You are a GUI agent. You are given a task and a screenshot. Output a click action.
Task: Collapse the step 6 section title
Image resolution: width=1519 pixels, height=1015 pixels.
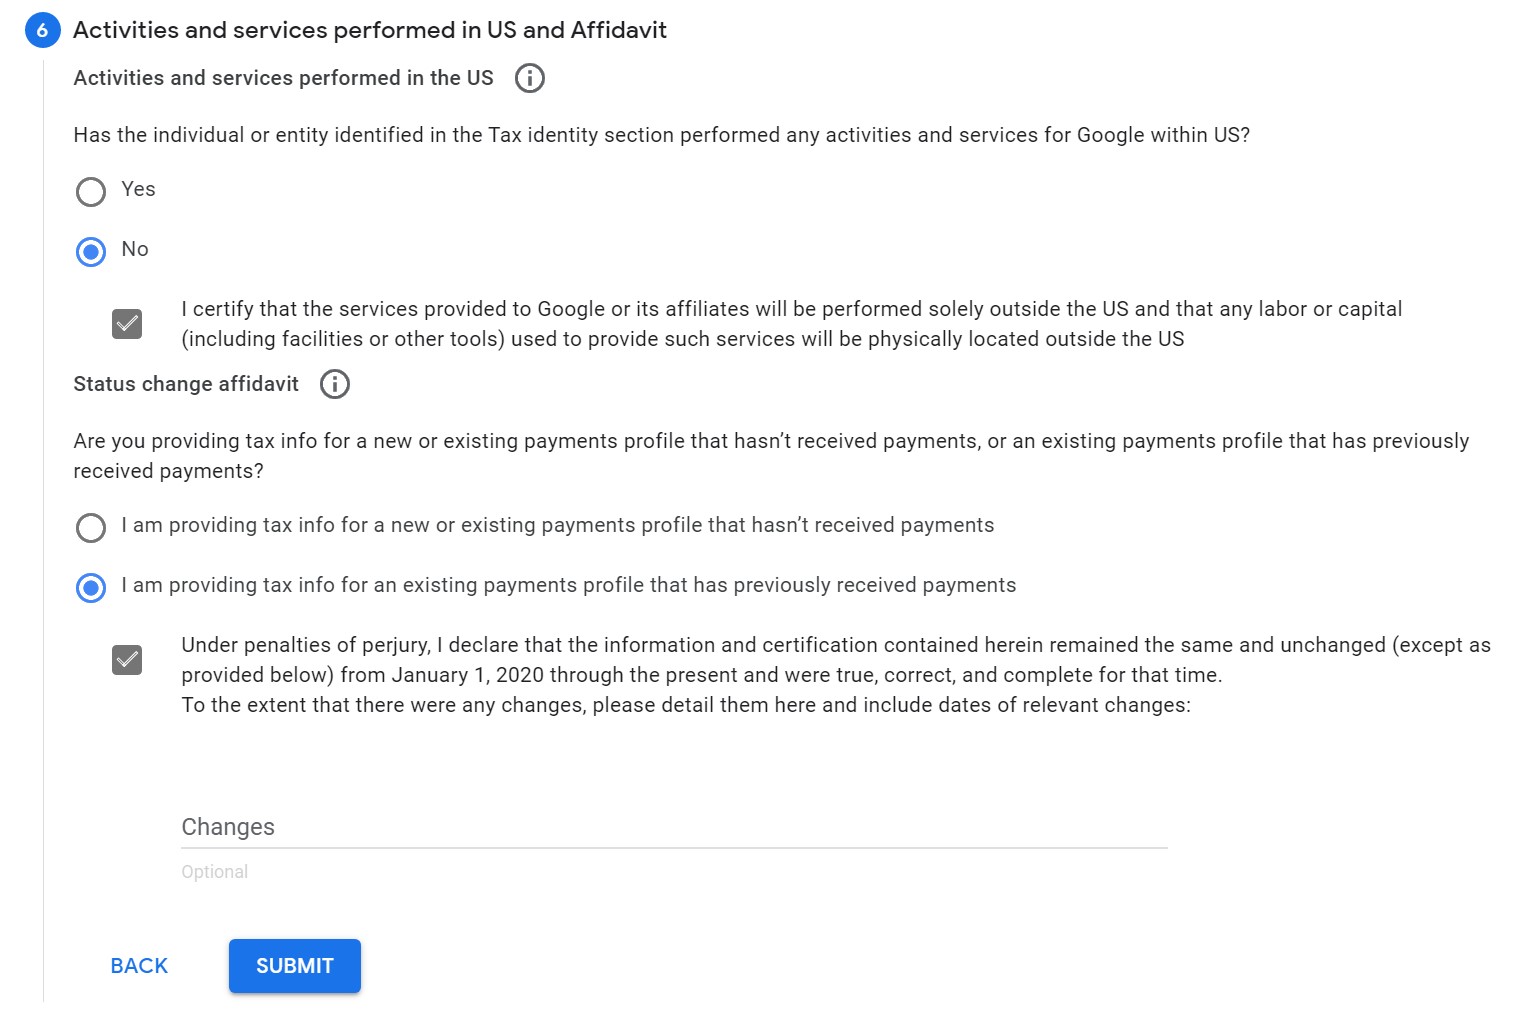click(x=370, y=30)
